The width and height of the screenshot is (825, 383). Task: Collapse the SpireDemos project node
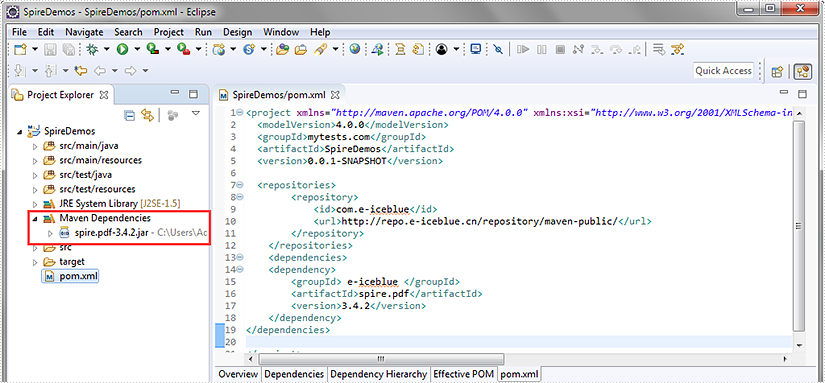click(20, 132)
